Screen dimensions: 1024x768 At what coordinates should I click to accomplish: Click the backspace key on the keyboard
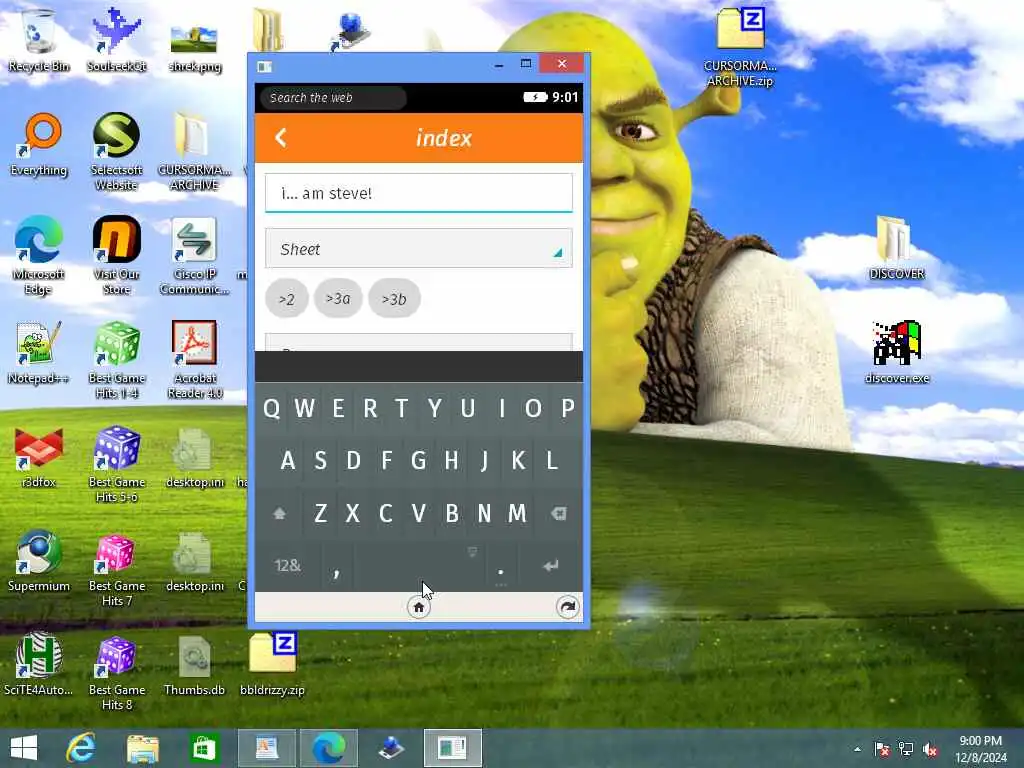[x=558, y=513]
